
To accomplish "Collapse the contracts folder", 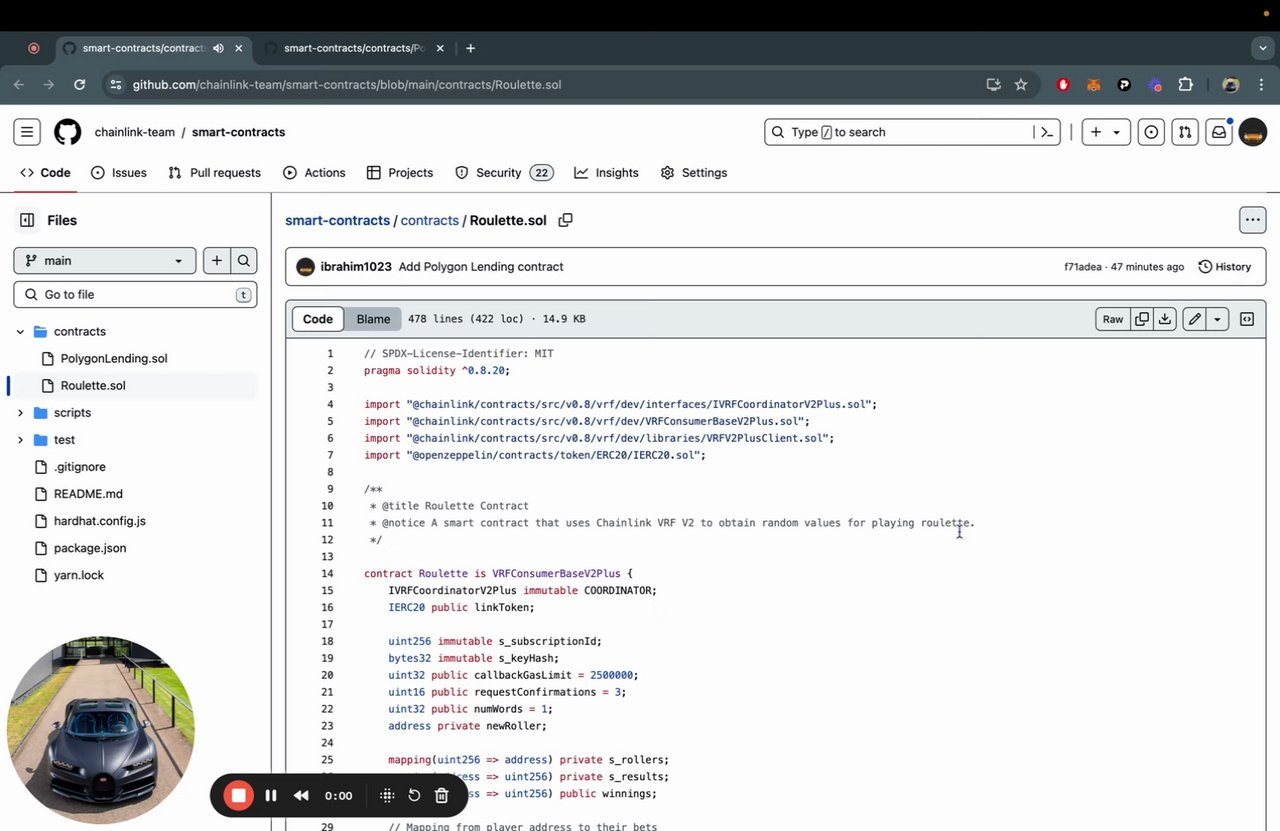I will [x=20, y=331].
